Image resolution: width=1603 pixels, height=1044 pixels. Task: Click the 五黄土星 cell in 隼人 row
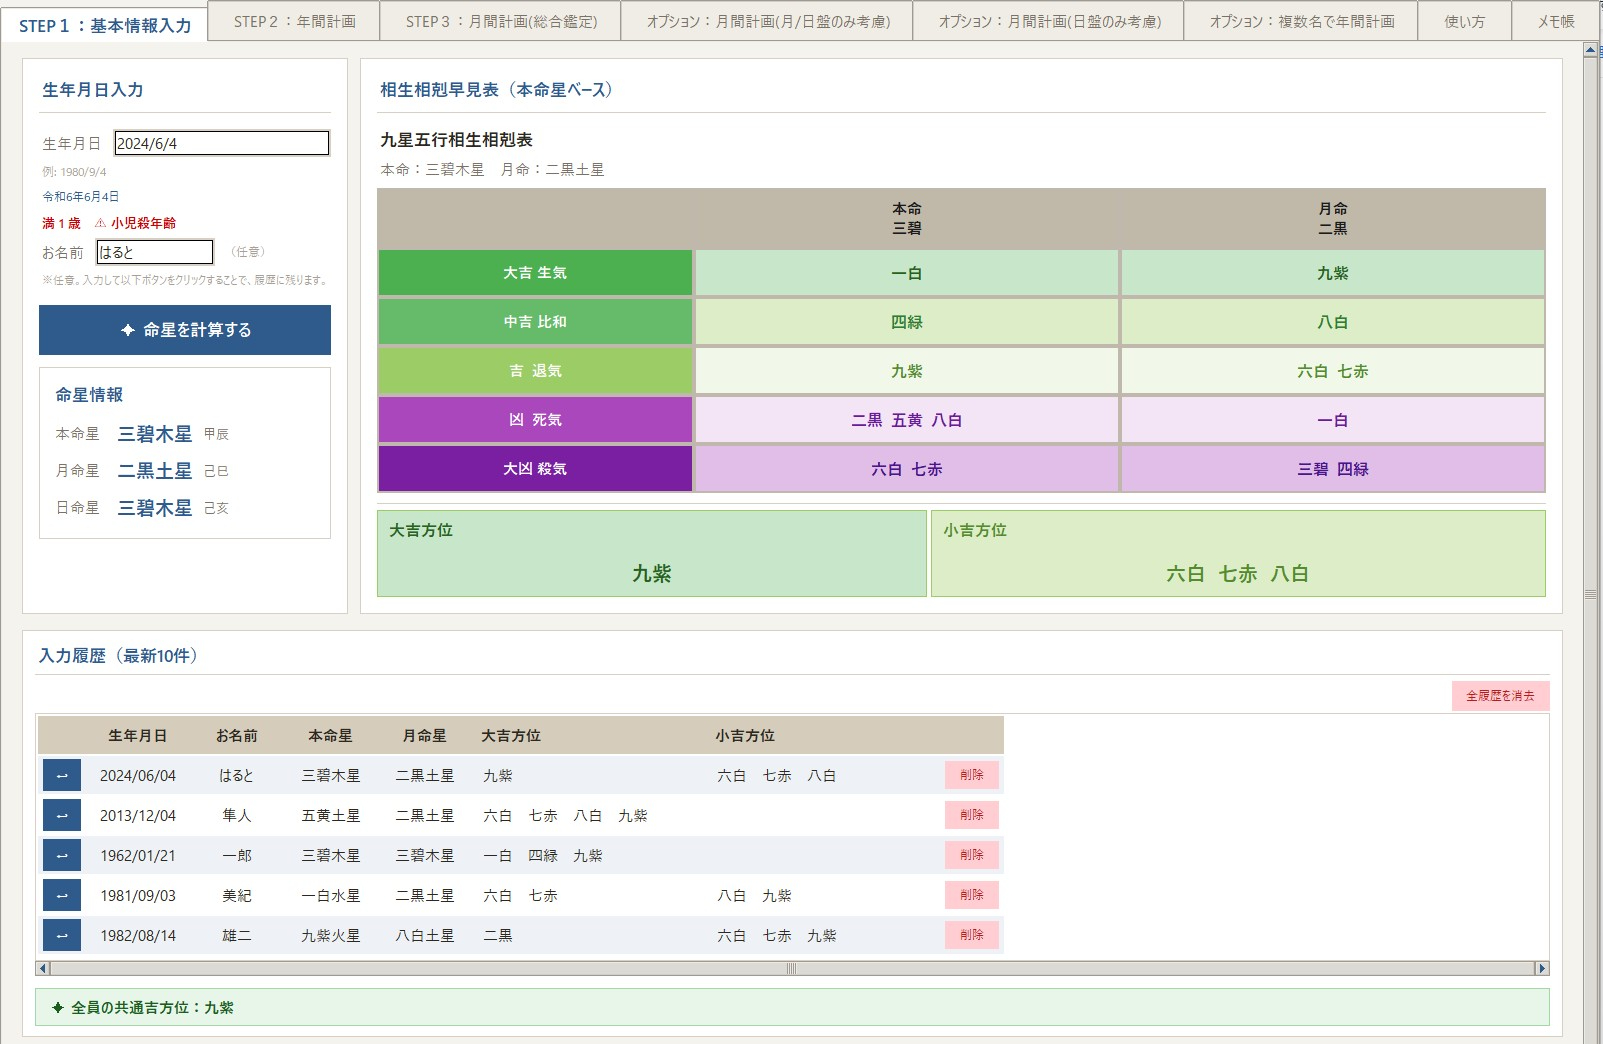(331, 816)
